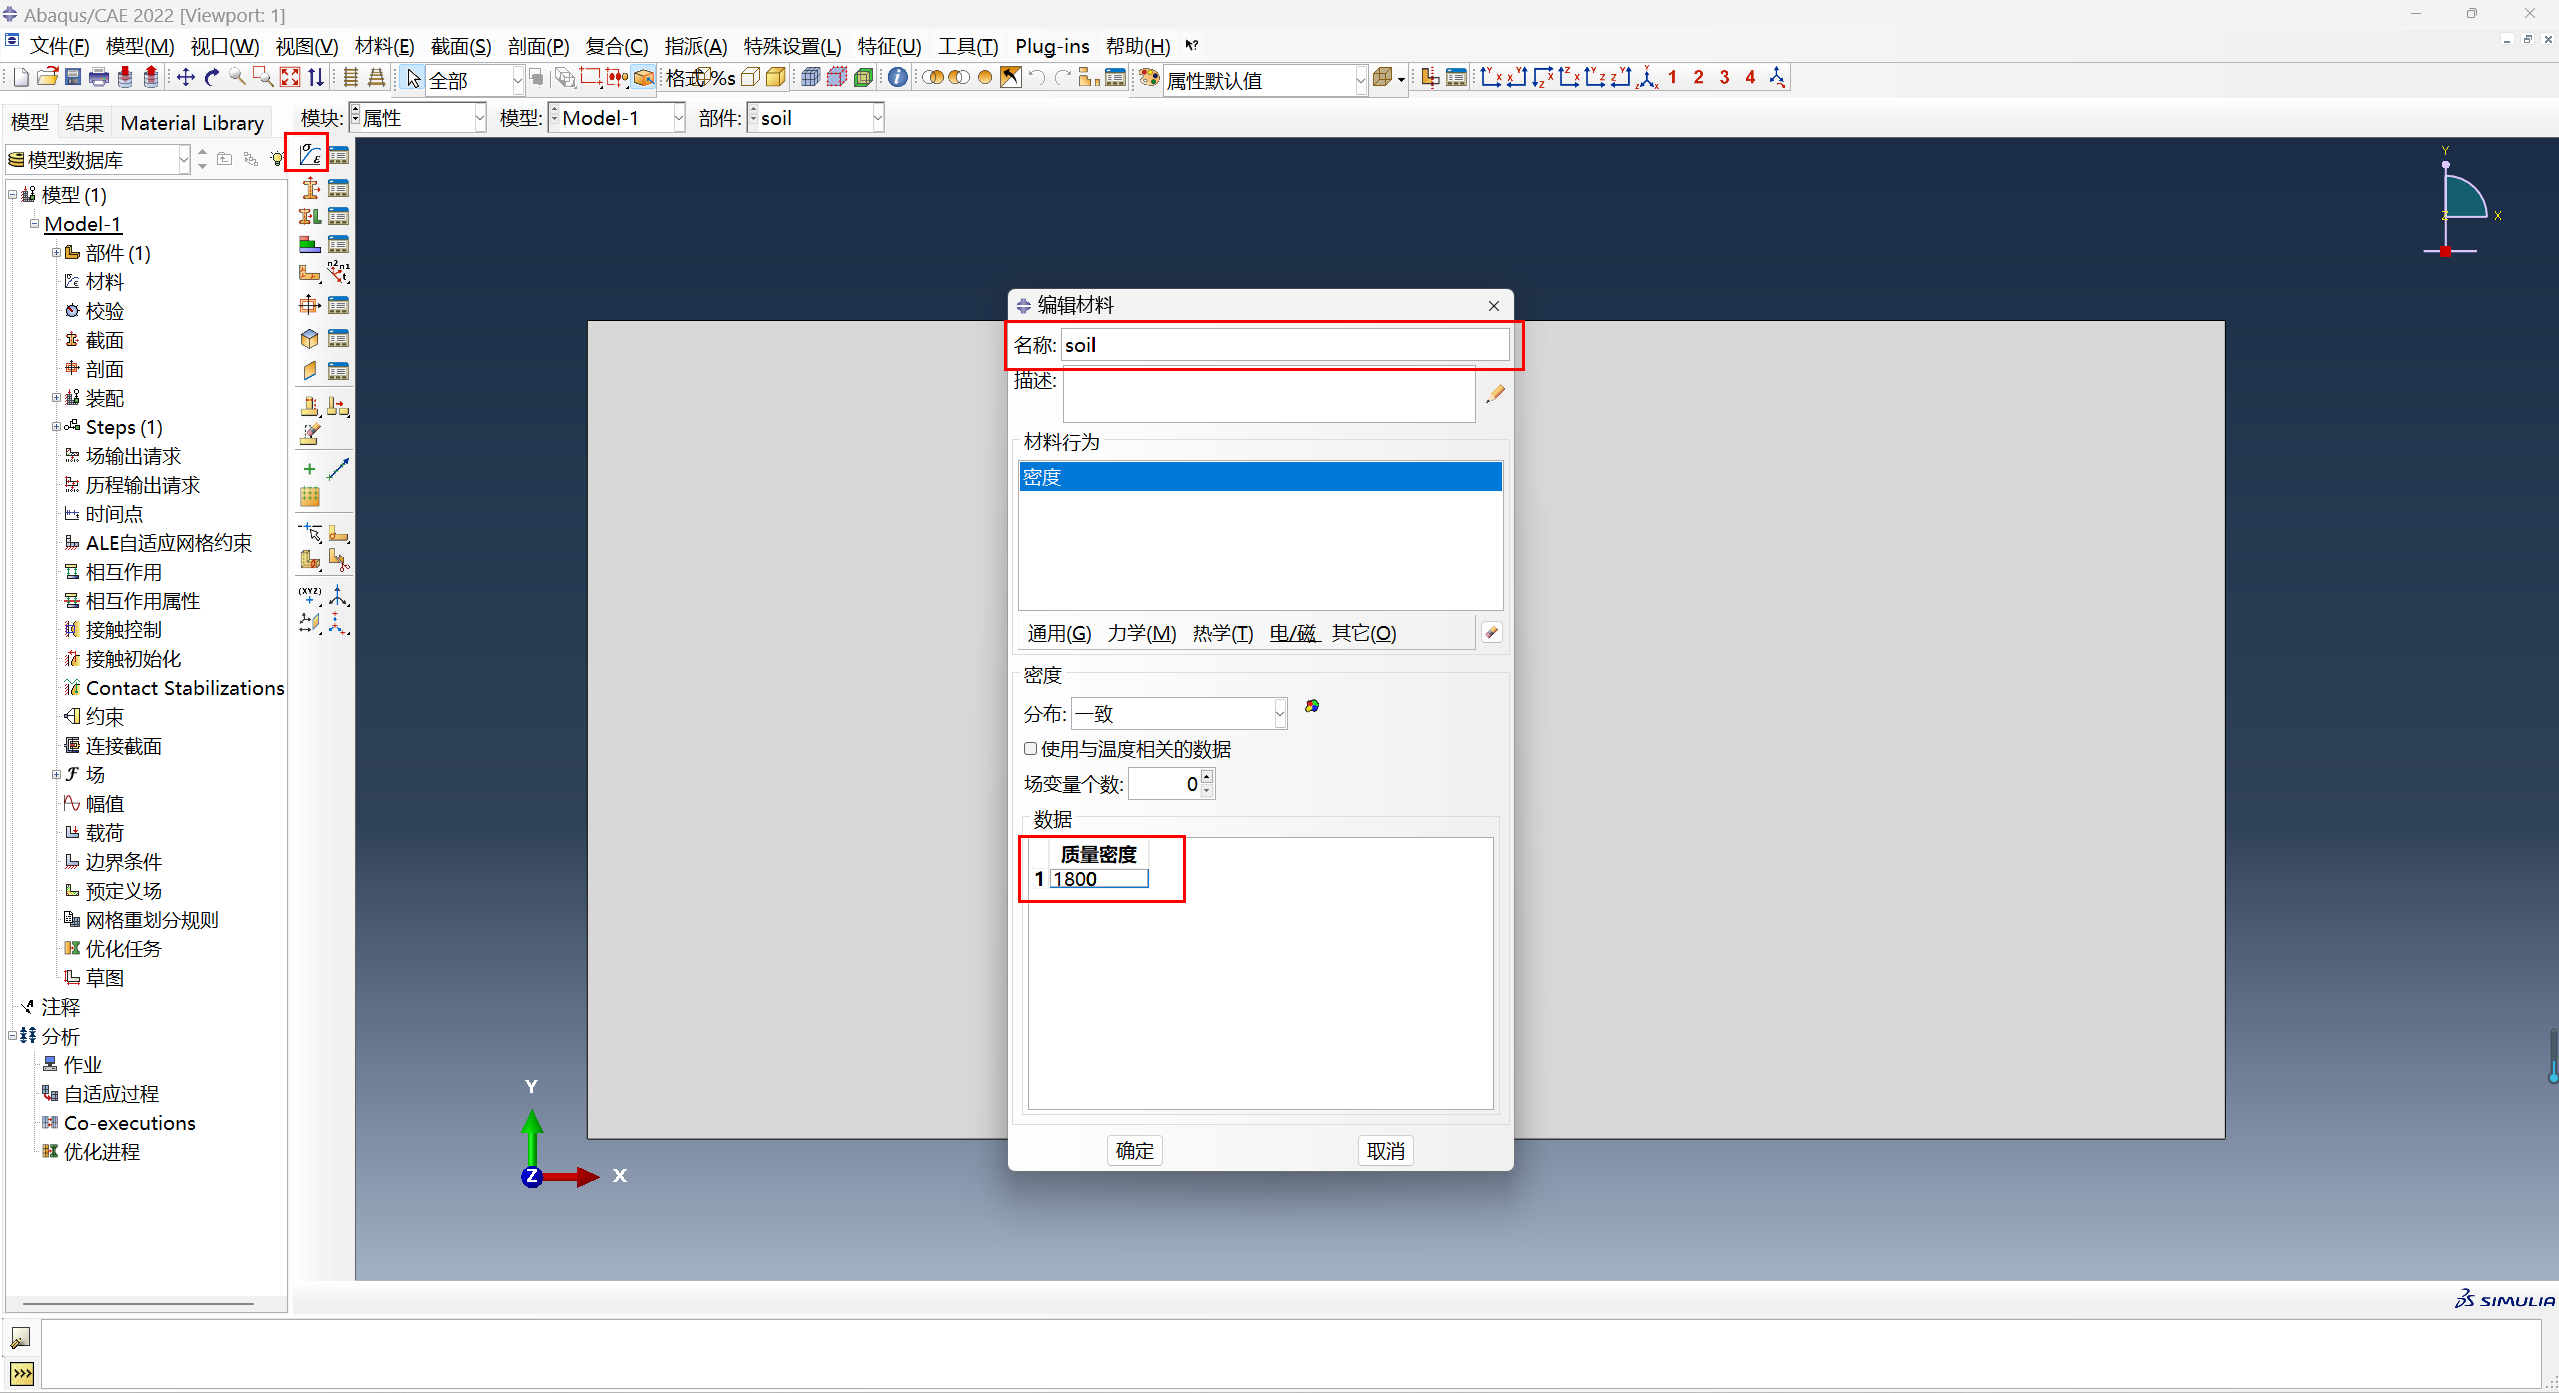
Task: Click the Cycle Views arrows icon
Action: click(x=316, y=77)
